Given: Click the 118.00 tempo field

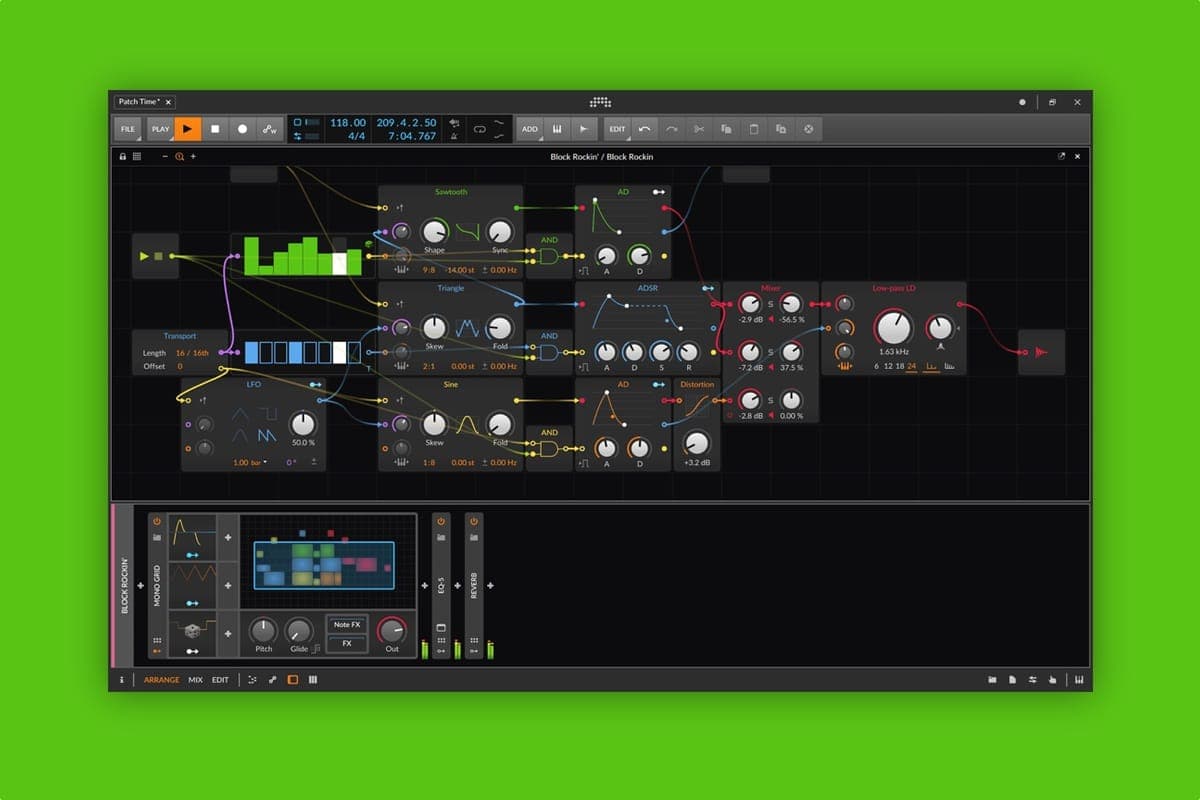Looking at the screenshot, I should coord(348,122).
